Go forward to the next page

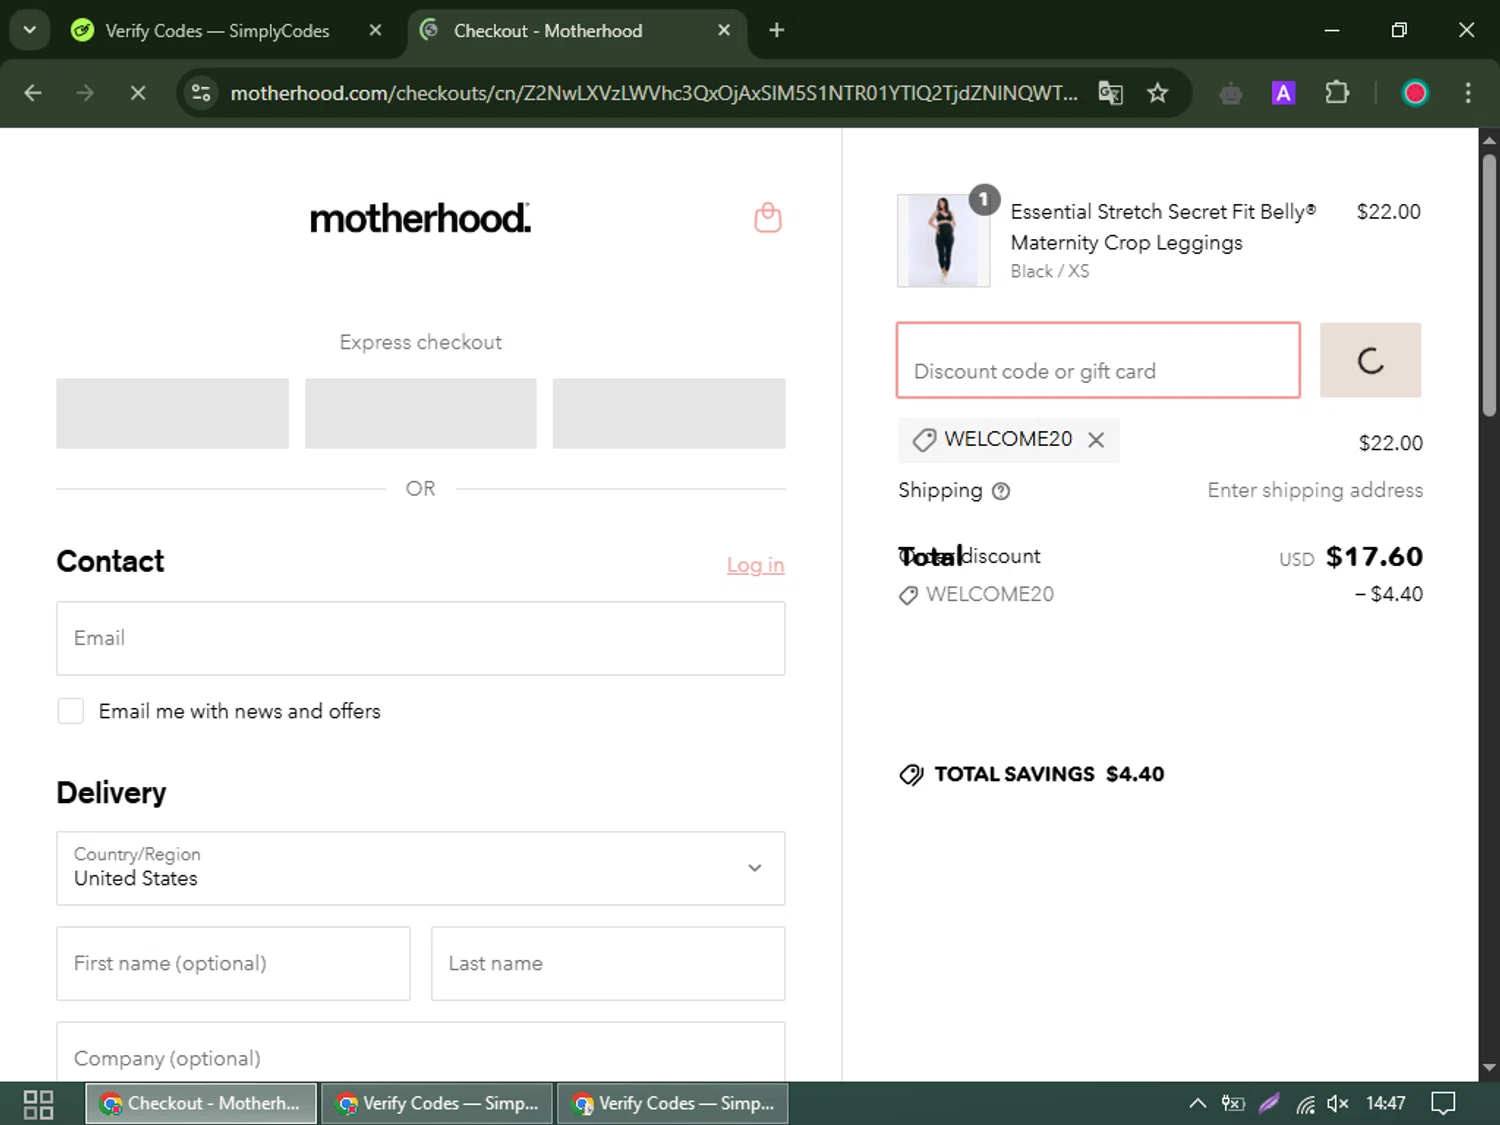tap(85, 93)
